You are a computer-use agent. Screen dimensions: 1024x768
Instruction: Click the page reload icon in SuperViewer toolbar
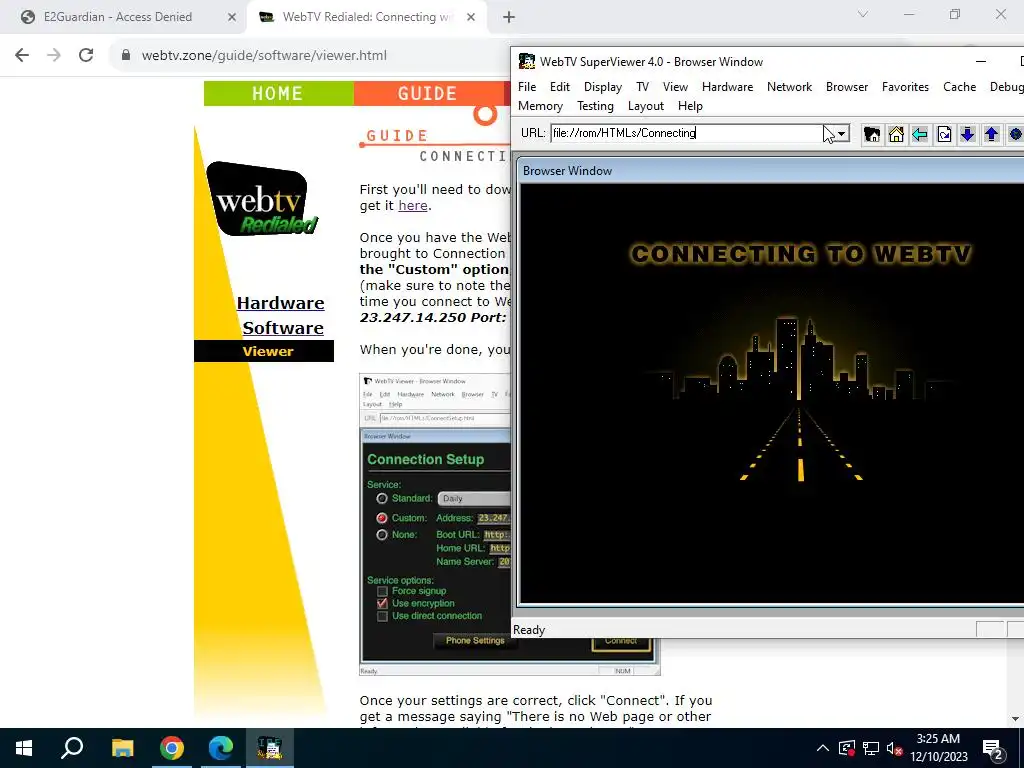click(944, 135)
